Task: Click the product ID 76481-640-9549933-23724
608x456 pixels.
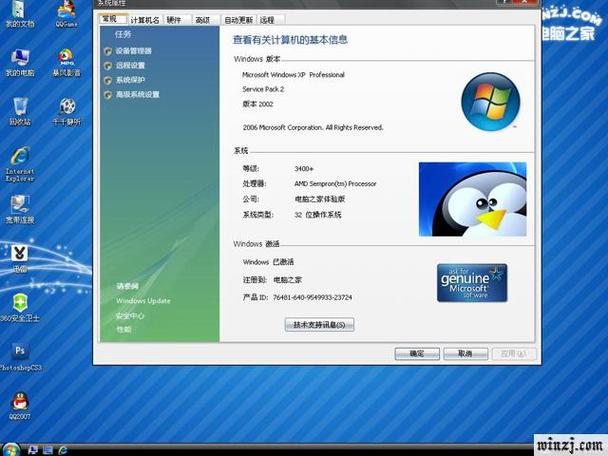Action: [313, 297]
